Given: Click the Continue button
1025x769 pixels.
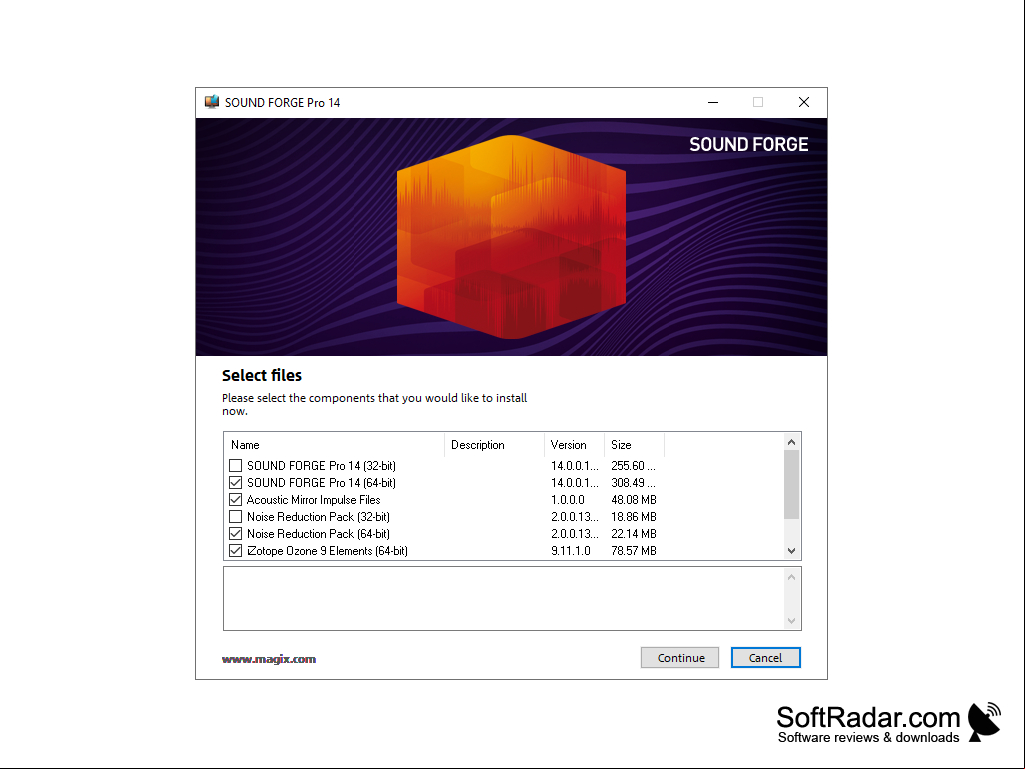Looking at the screenshot, I should (x=680, y=658).
